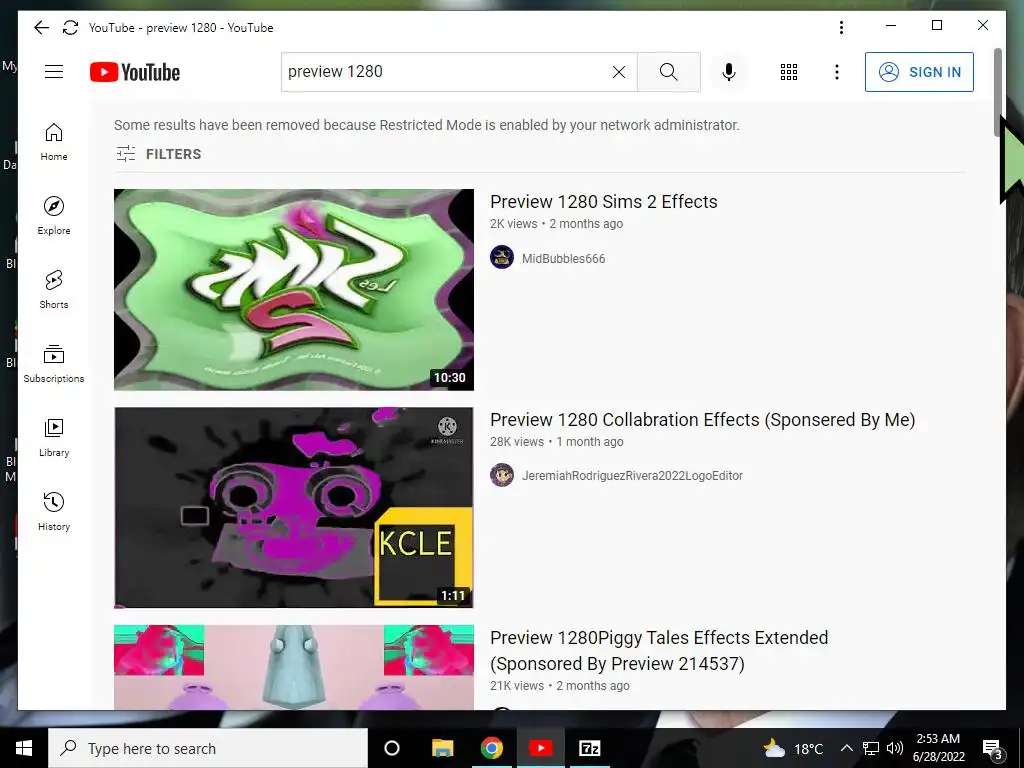
Task: Visit JeremiahRodriguezRivera2022LogoEditor channel
Action: 632,476
